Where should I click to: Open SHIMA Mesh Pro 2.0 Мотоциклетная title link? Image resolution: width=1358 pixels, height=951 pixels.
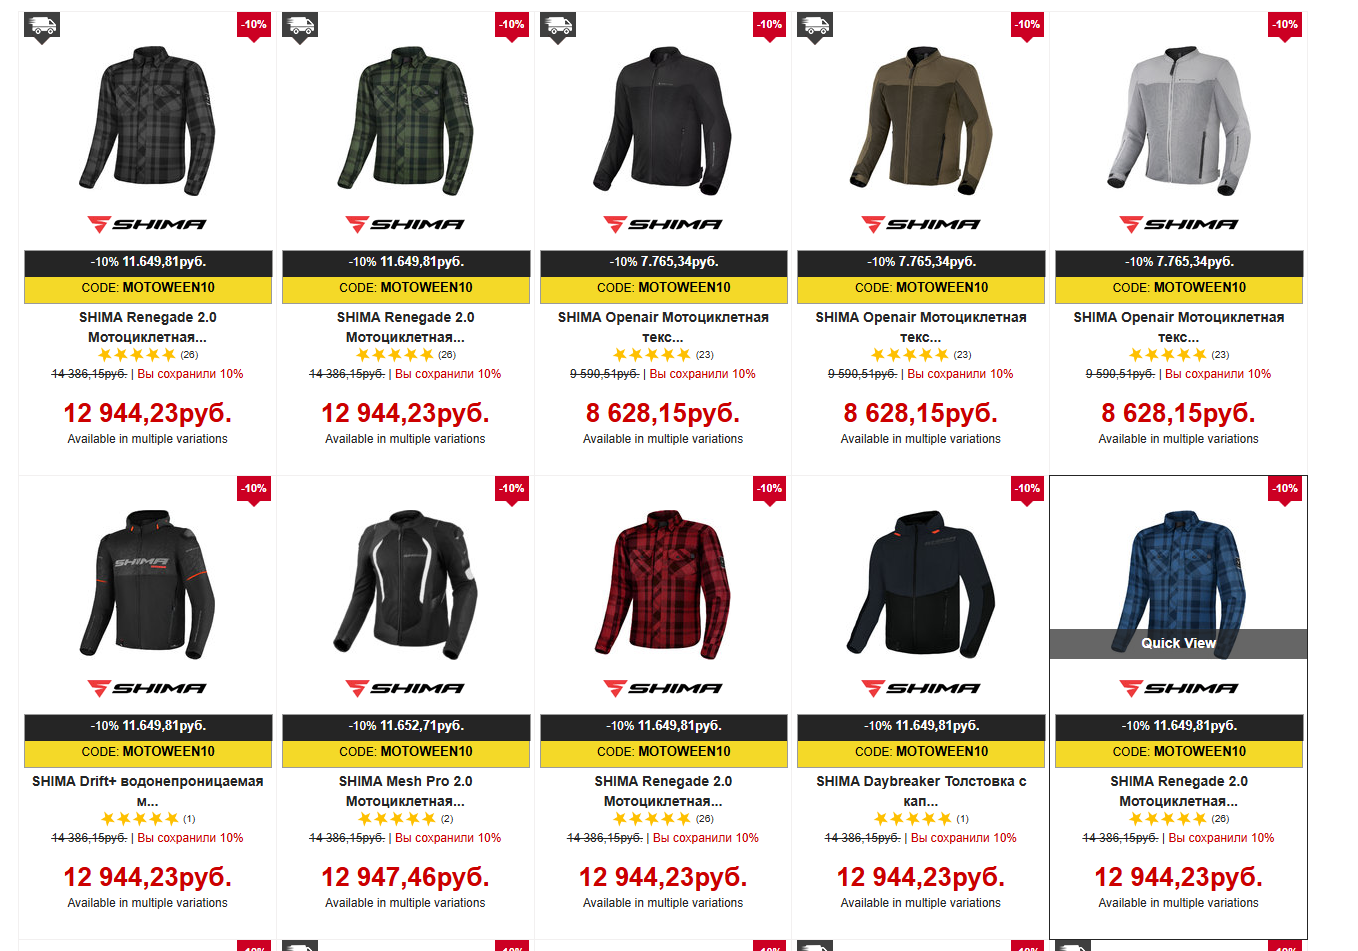pyautogui.click(x=405, y=791)
